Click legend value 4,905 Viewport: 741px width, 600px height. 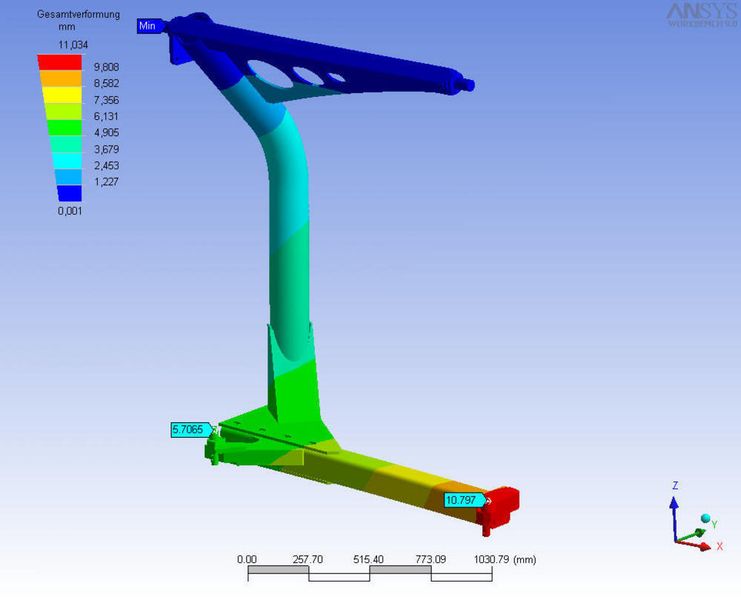coord(106,132)
